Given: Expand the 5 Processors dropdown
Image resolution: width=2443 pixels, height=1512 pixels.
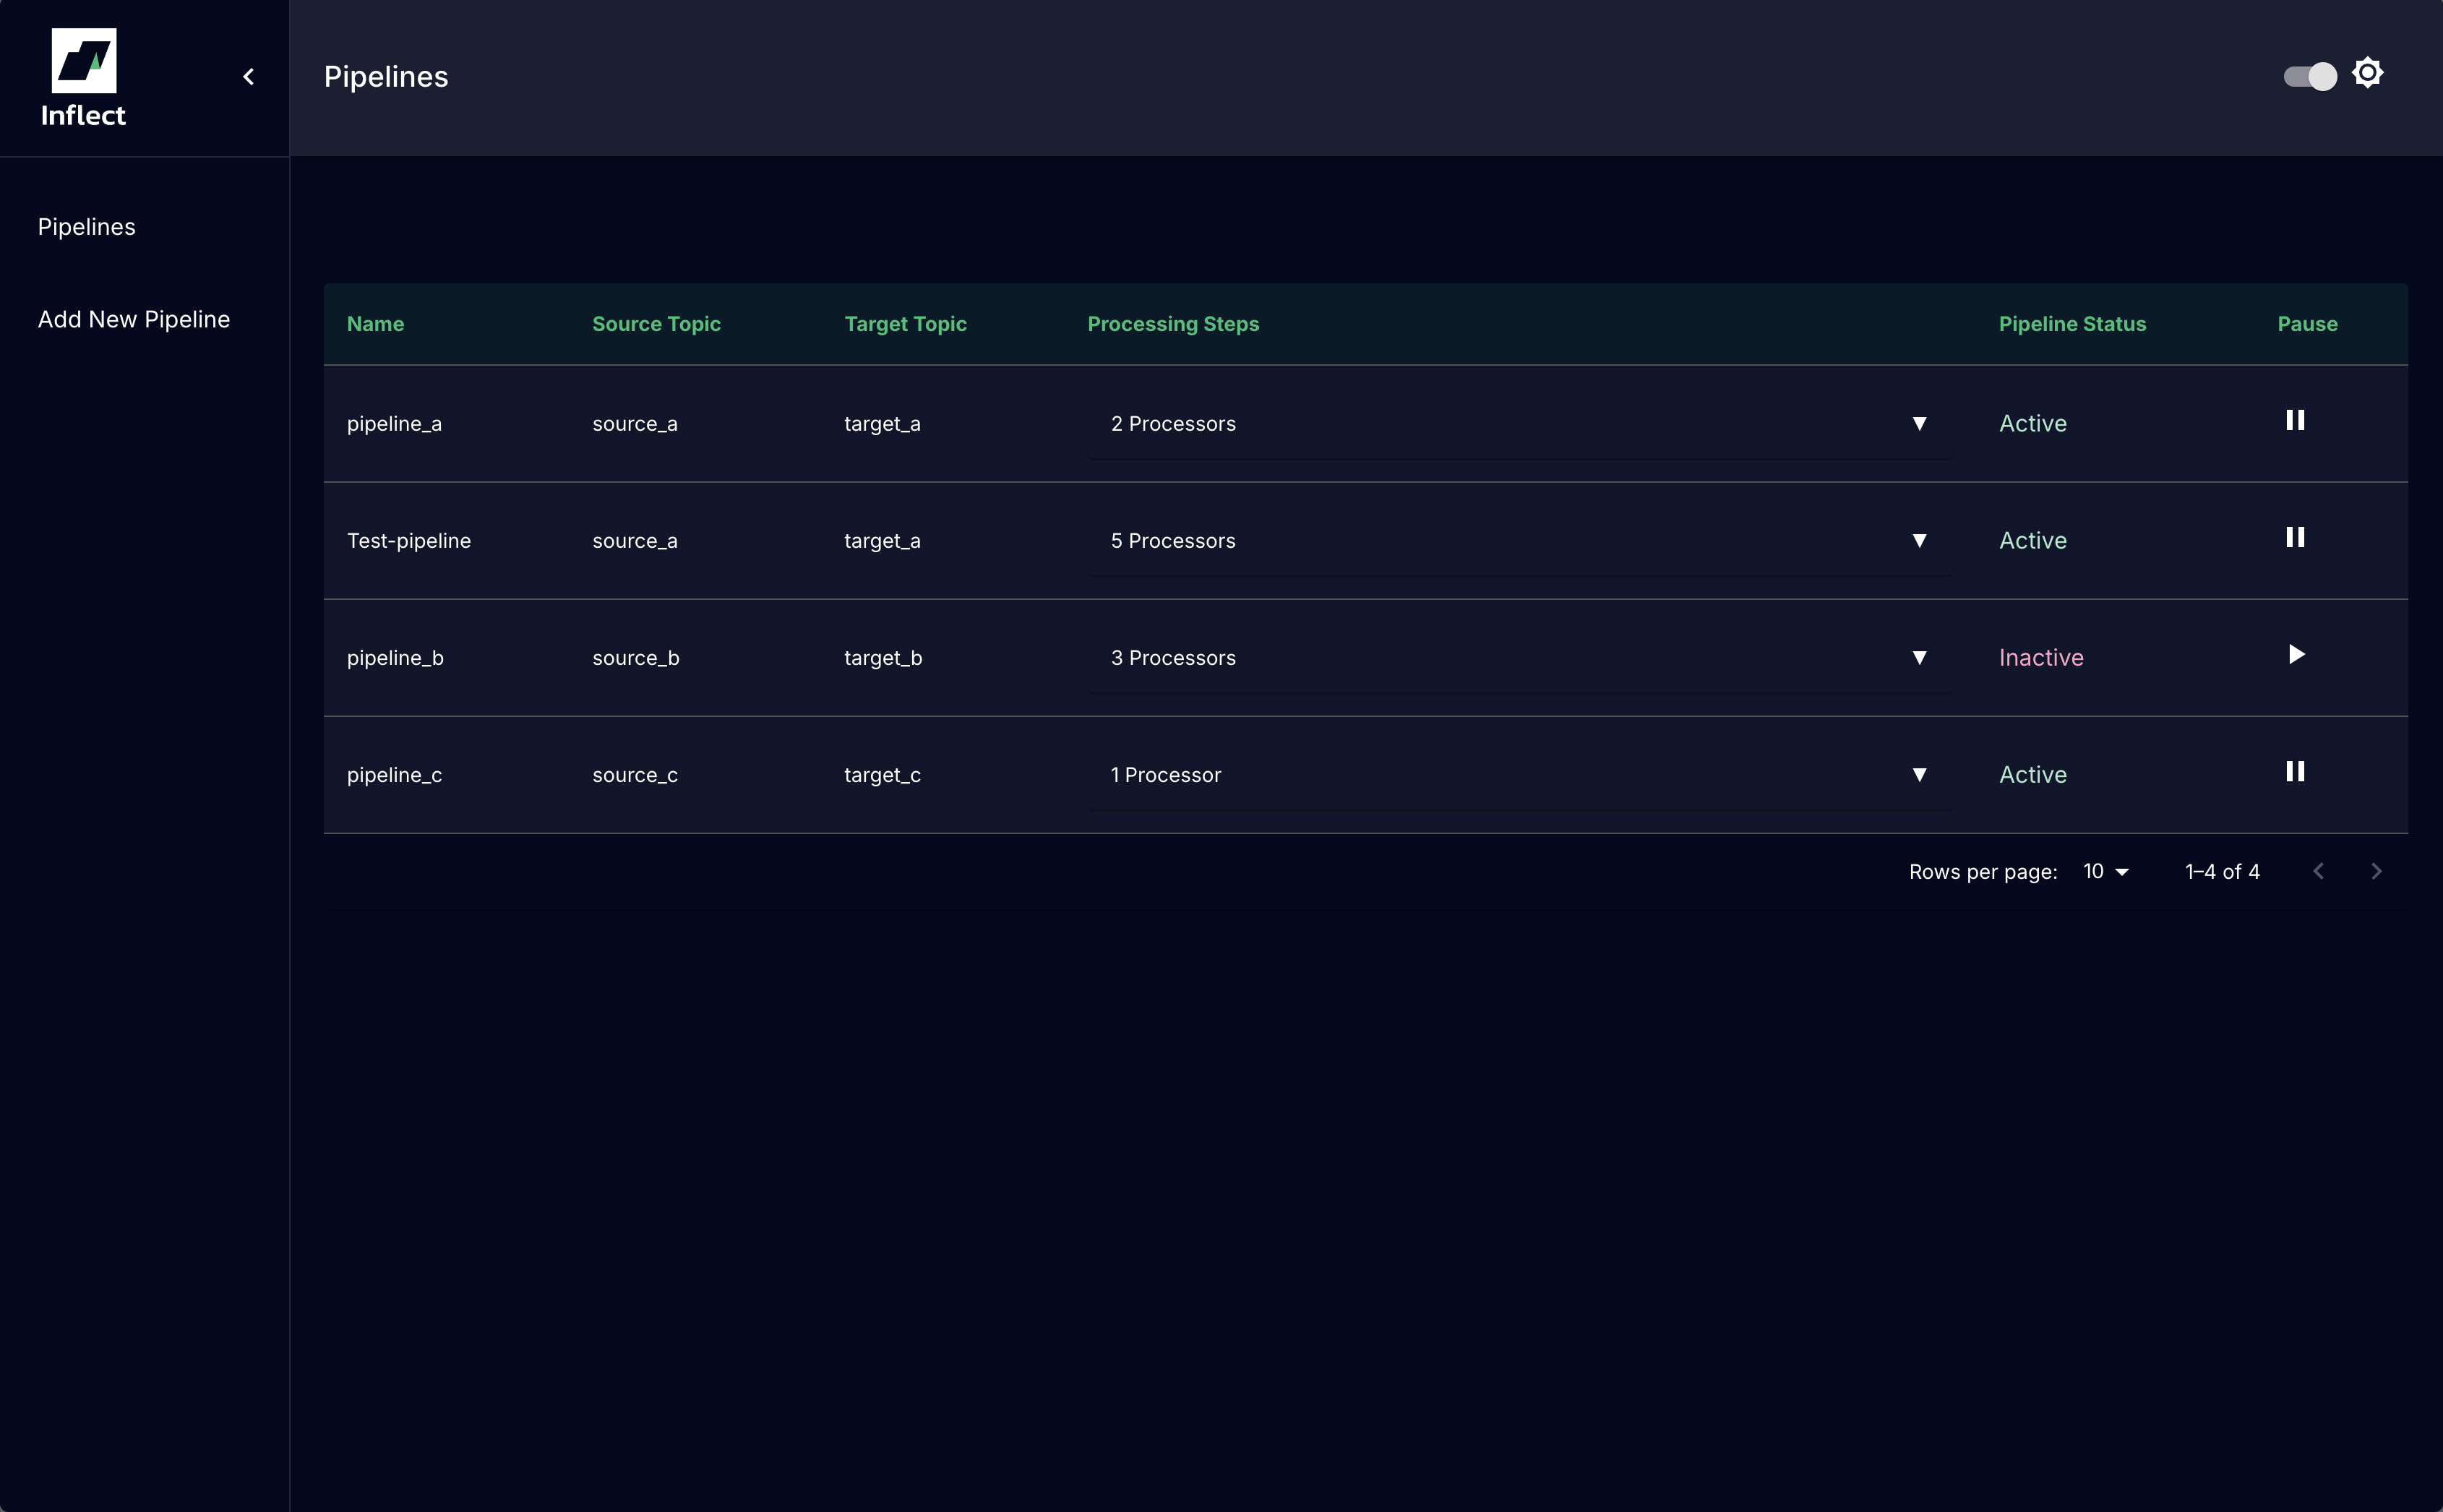Looking at the screenshot, I should (1519, 541).
